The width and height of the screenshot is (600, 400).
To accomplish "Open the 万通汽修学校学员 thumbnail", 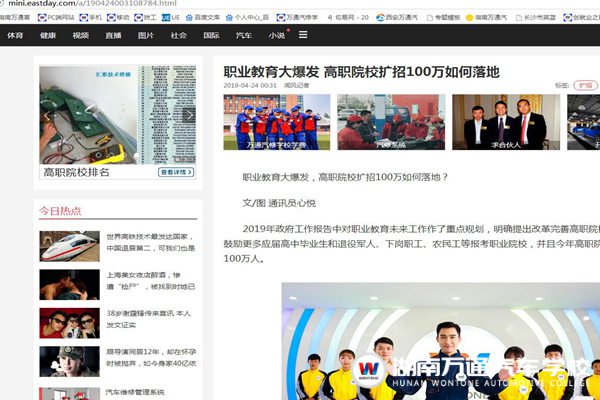I will coord(277,122).
